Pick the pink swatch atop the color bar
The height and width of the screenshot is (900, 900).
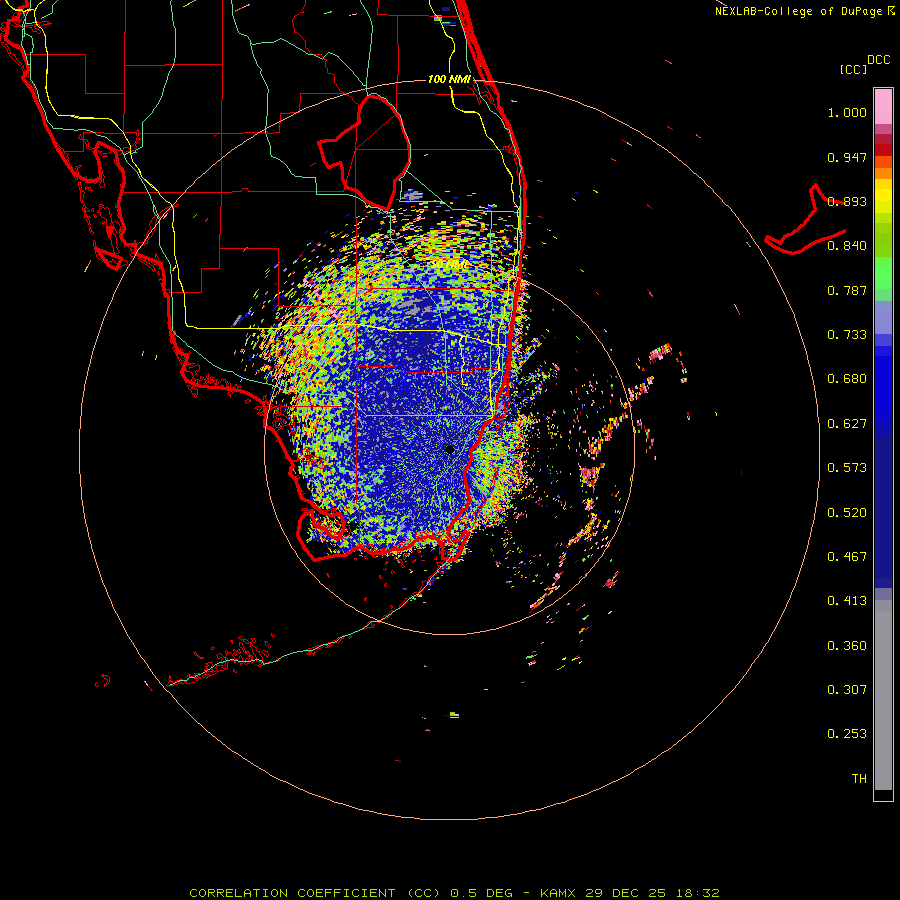coord(883,107)
